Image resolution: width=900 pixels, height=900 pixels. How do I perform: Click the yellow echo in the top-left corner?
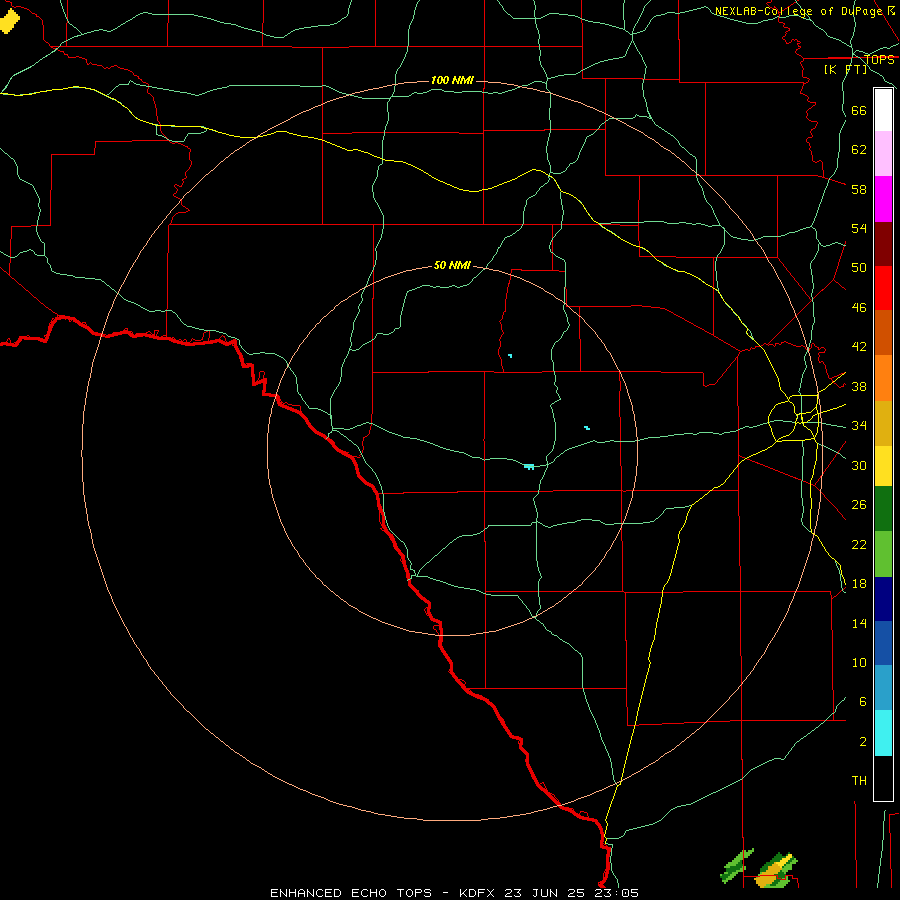[9, 21]
